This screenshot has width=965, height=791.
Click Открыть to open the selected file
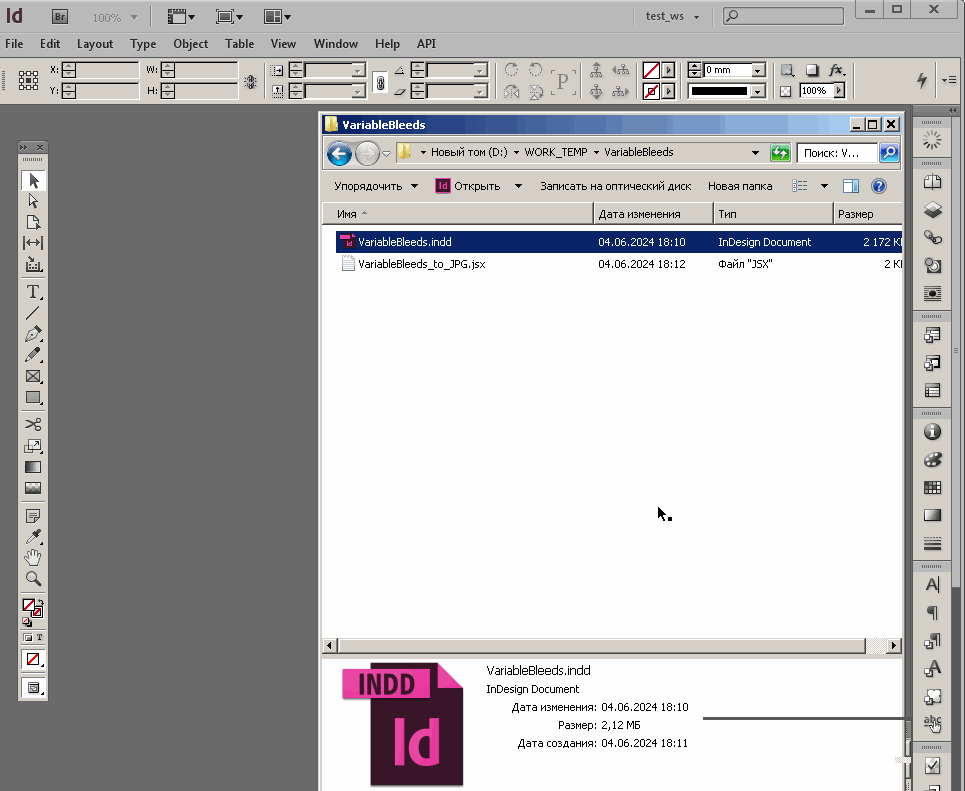pyautogui.click(x=468, y=186)
